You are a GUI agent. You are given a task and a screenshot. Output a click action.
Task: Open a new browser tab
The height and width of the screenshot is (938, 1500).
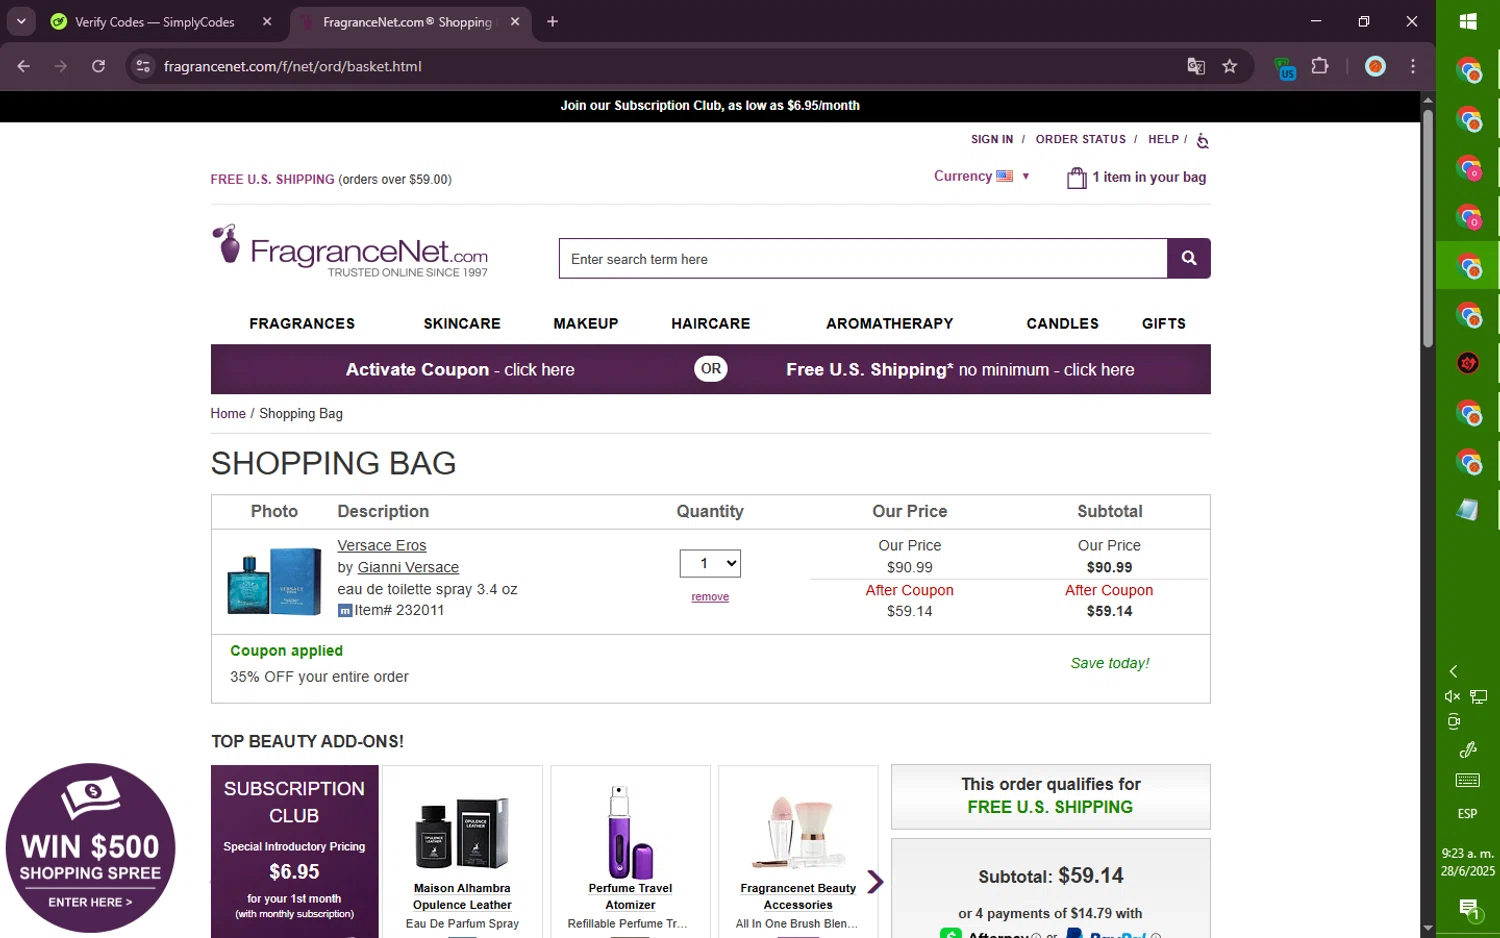[x=552, y=21]
